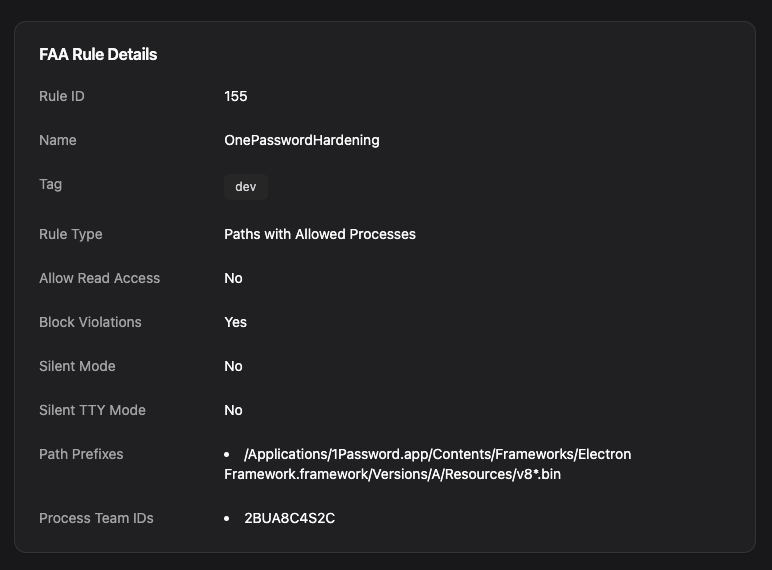This screenshot has height=570, width=772.
Task: Click the FAA Rule Details heading
Action: click(98, 54)
